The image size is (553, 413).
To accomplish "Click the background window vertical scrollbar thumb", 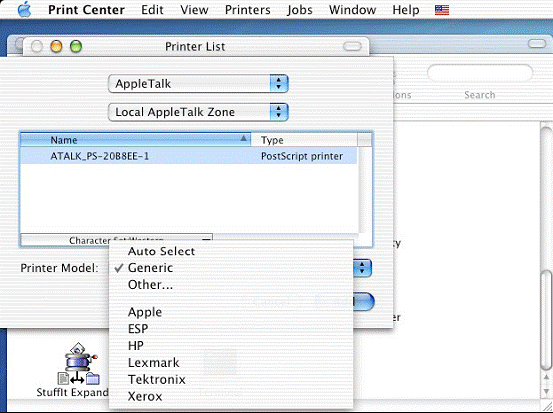I will pos(547,320).
